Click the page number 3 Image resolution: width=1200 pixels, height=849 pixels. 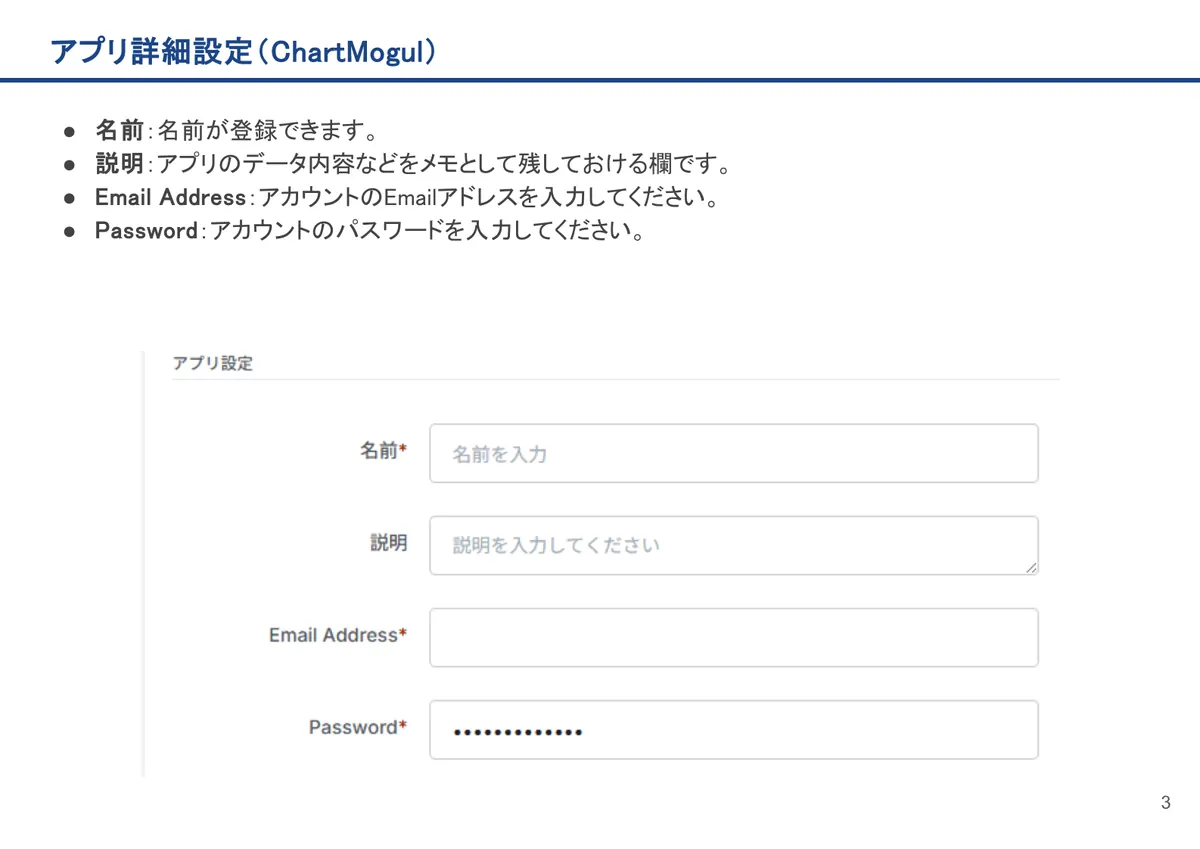(x=1165, y=803)
